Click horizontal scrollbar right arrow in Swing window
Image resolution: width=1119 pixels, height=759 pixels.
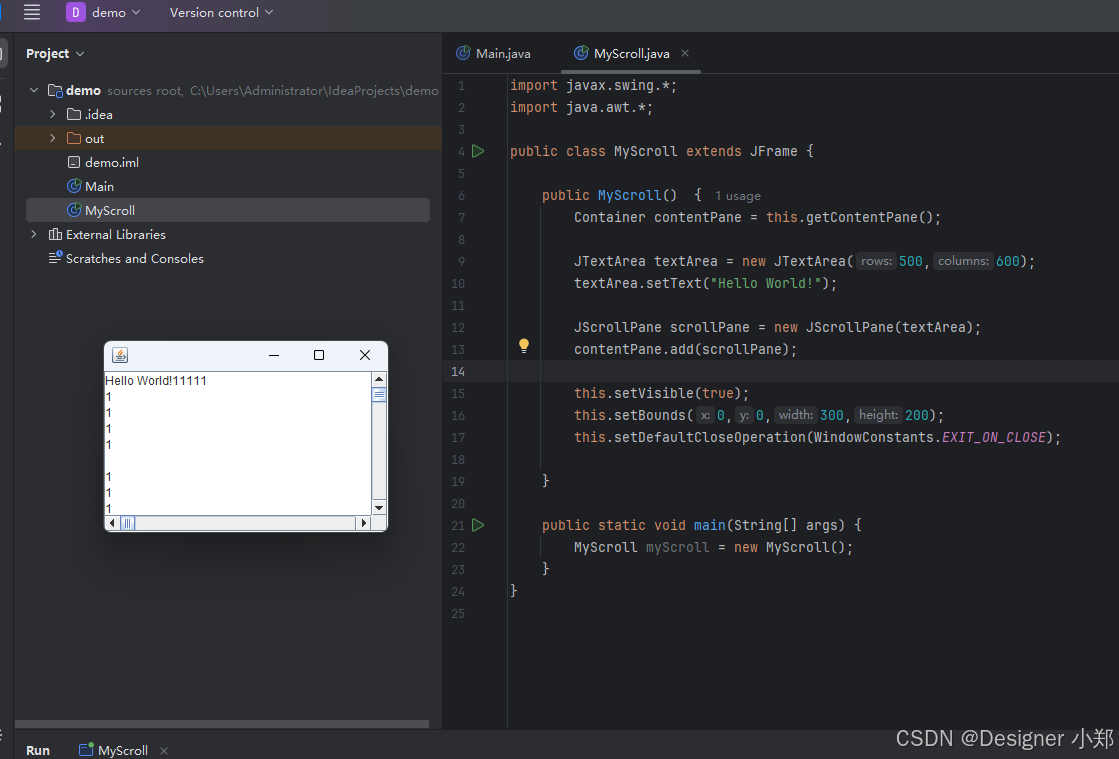[364, 523]
